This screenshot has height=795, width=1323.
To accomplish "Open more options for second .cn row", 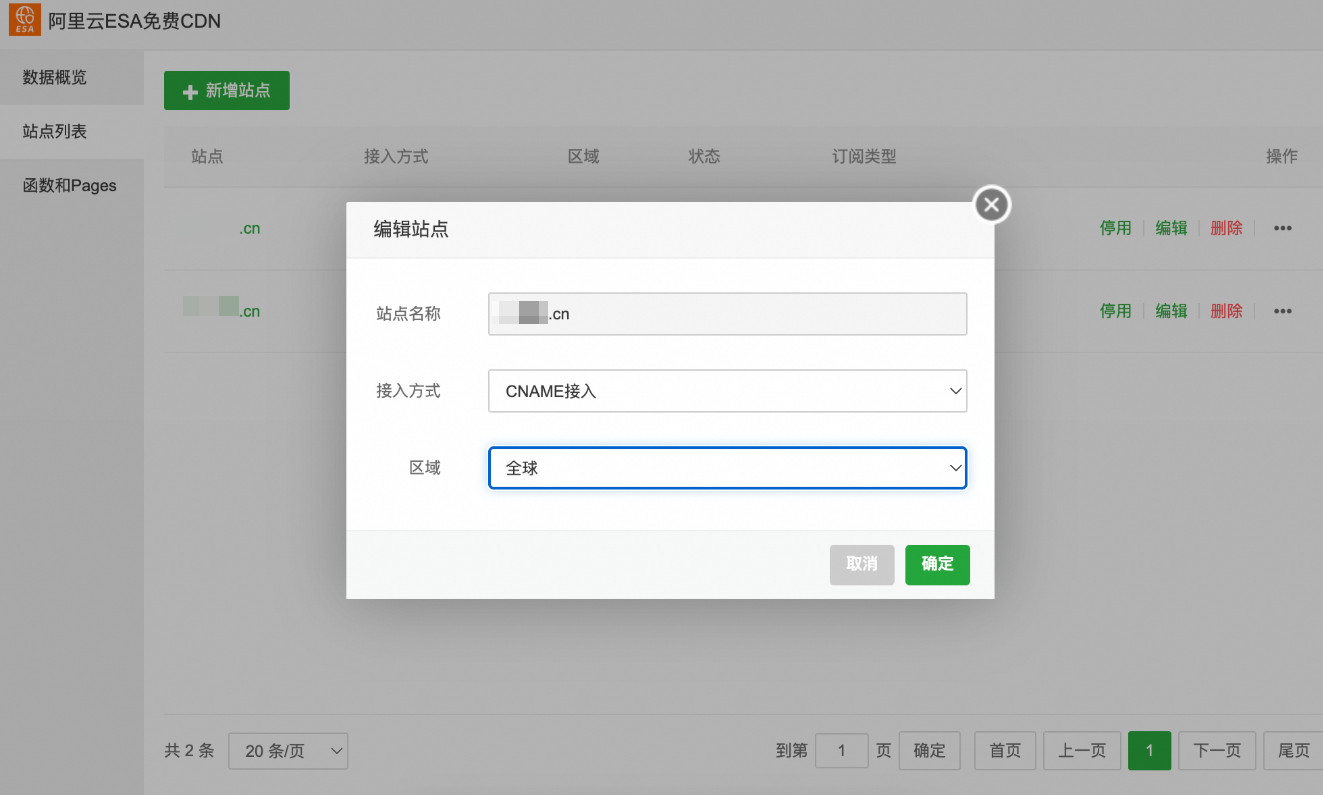I will coord(1283,311).
